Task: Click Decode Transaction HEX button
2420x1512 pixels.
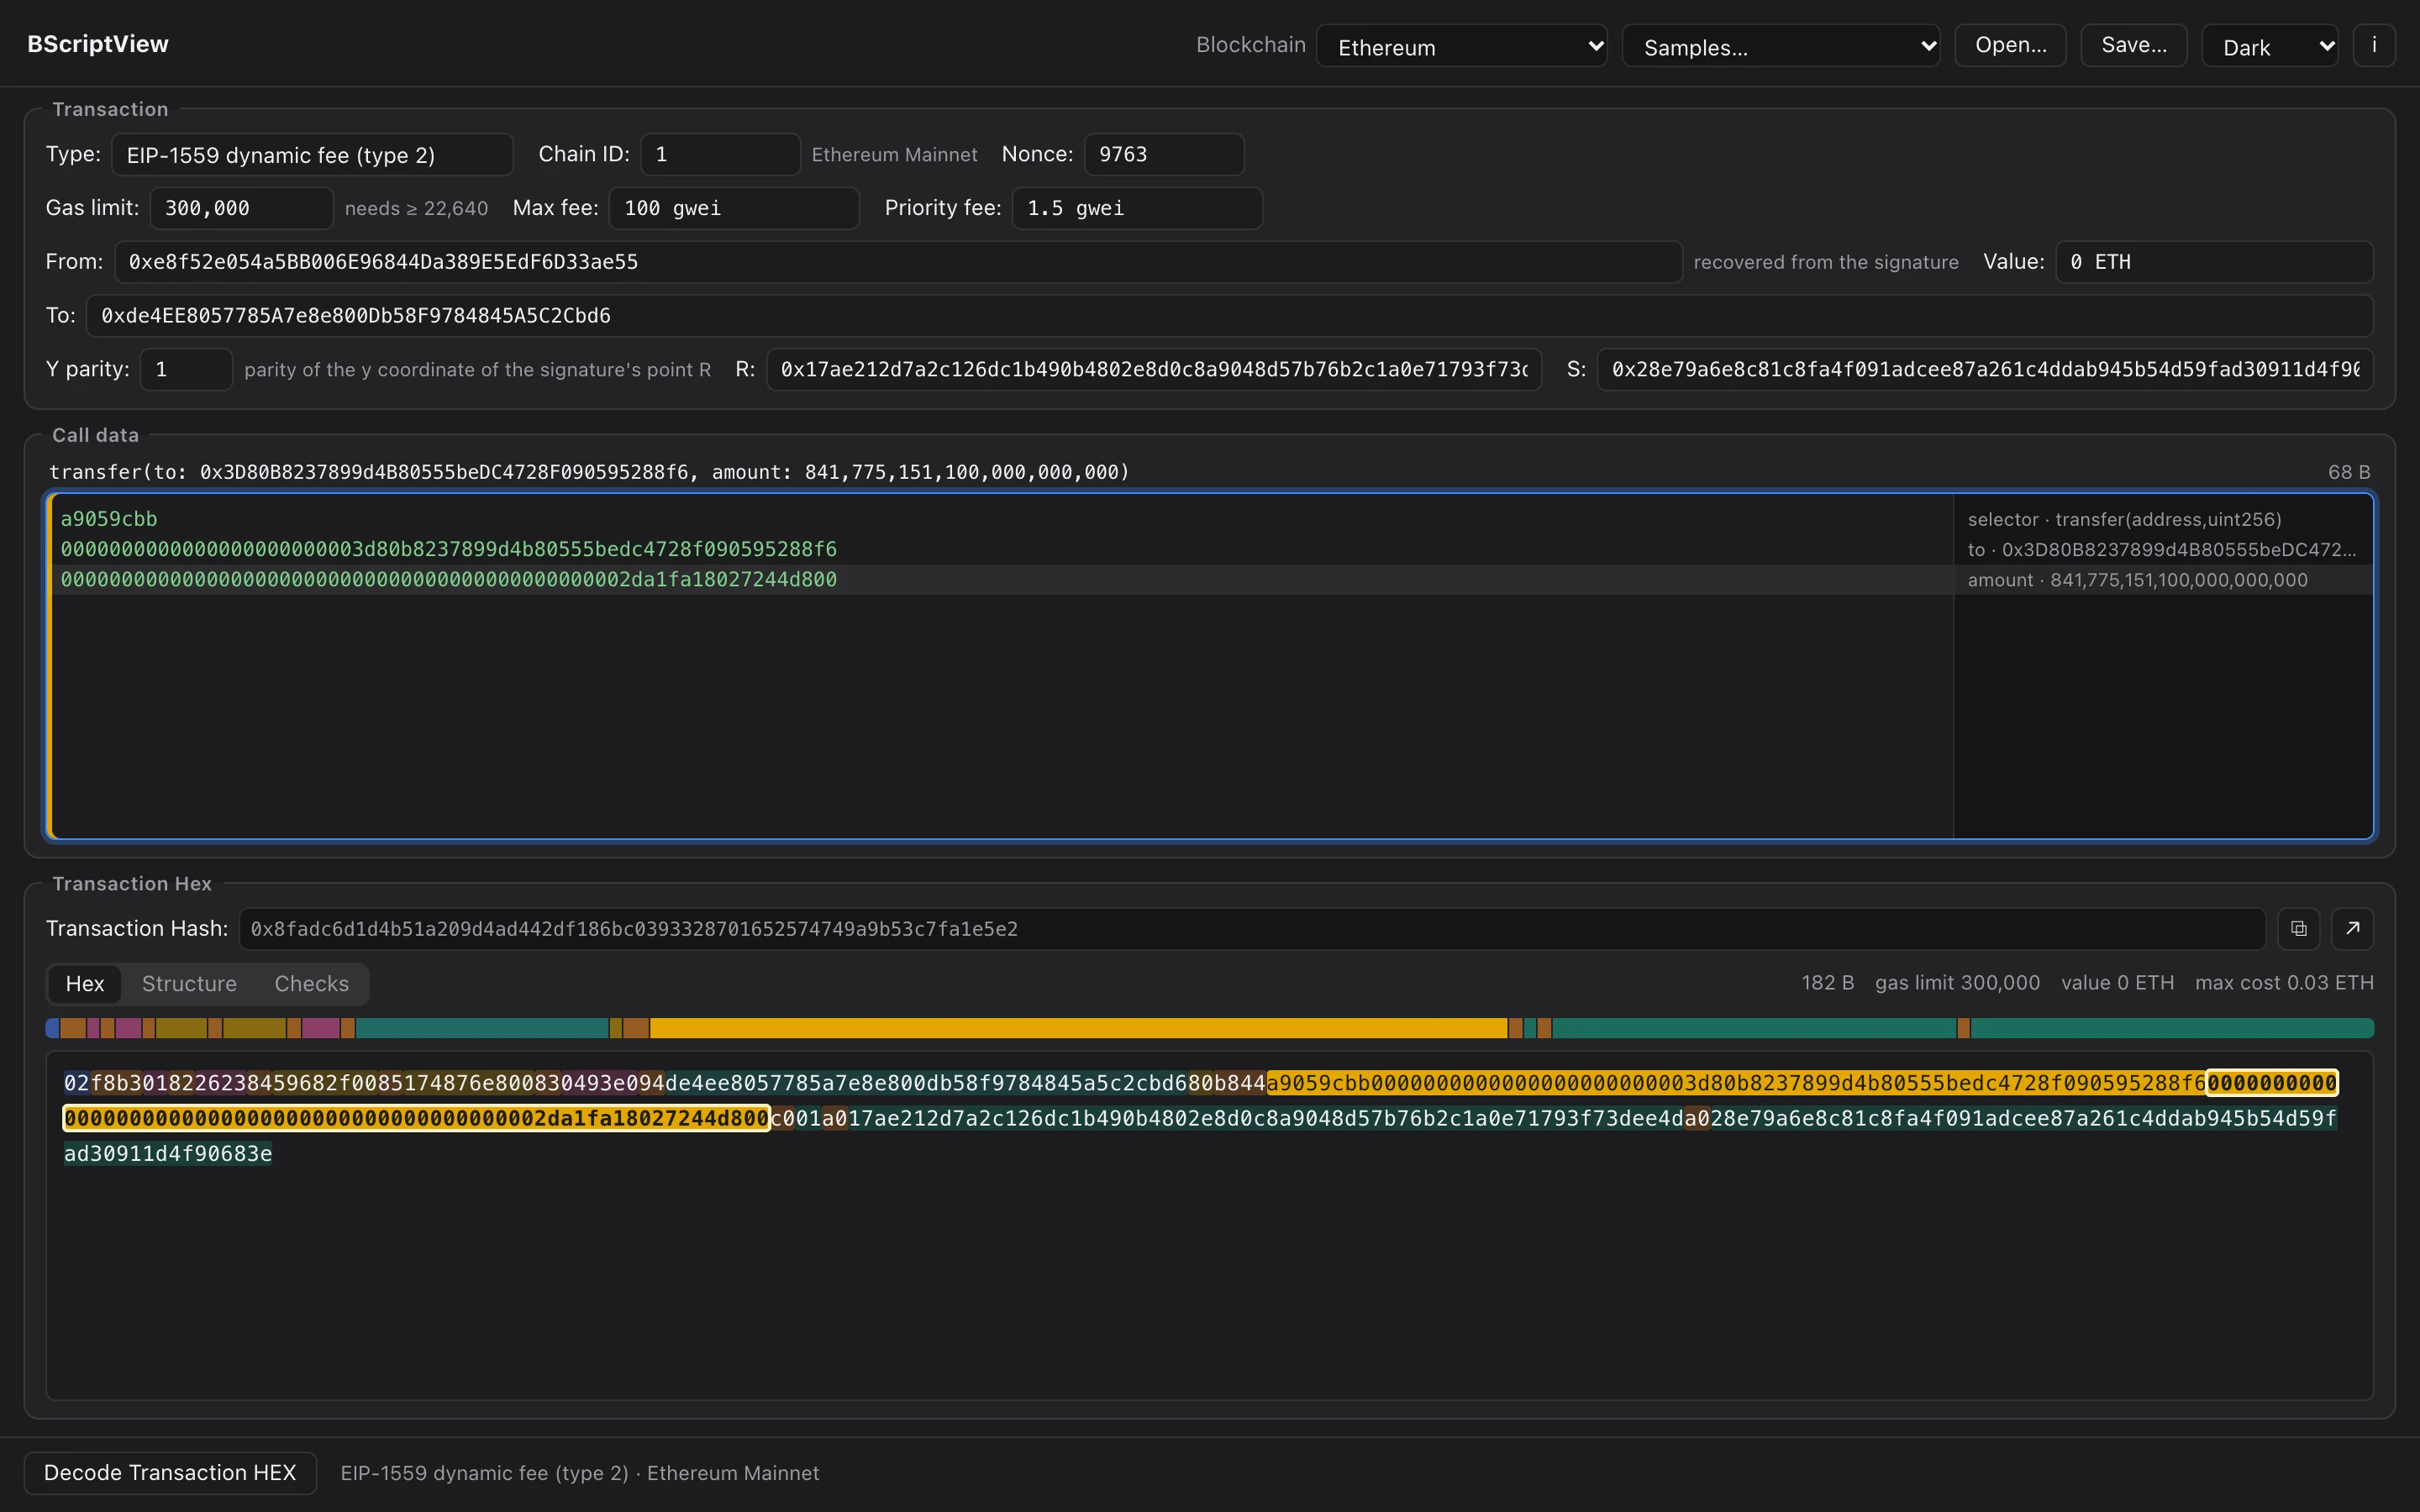Action: pos(170,1473)
